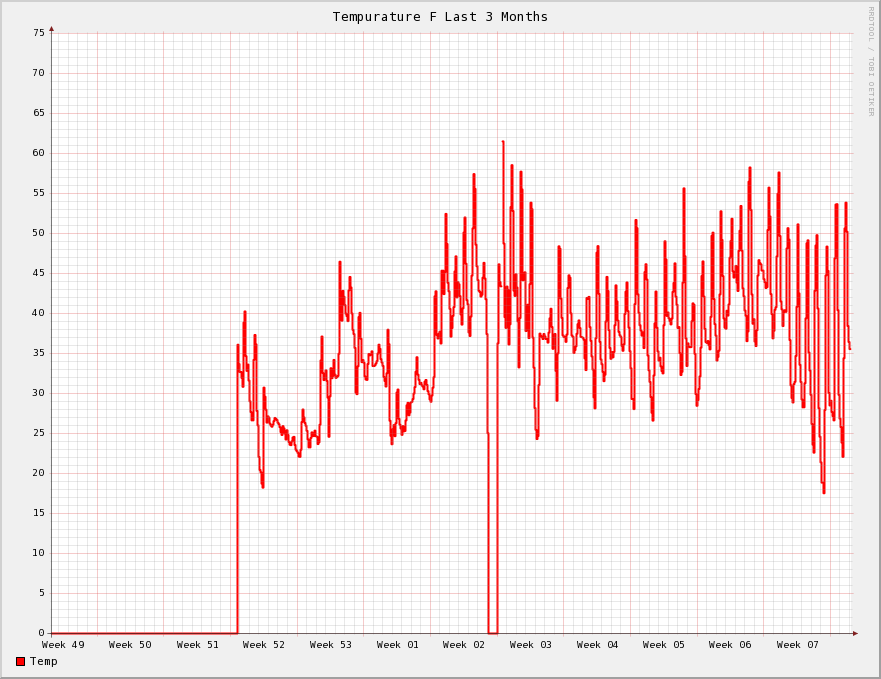
Task: Click the Week 02 axis label
Action: [x=464, y=645]
